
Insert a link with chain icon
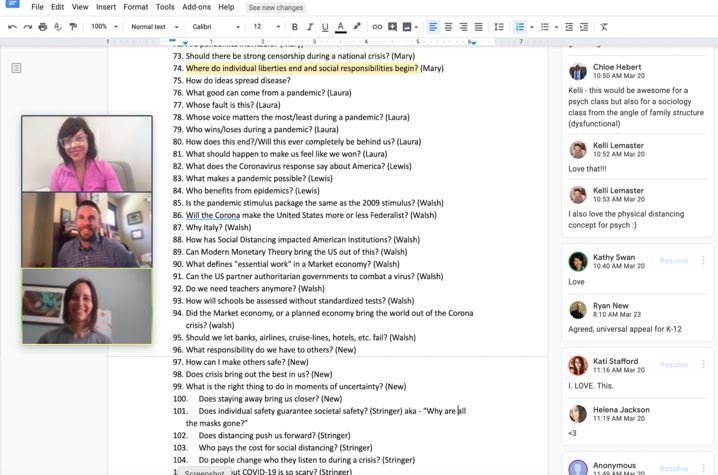(x=377, y=27)
